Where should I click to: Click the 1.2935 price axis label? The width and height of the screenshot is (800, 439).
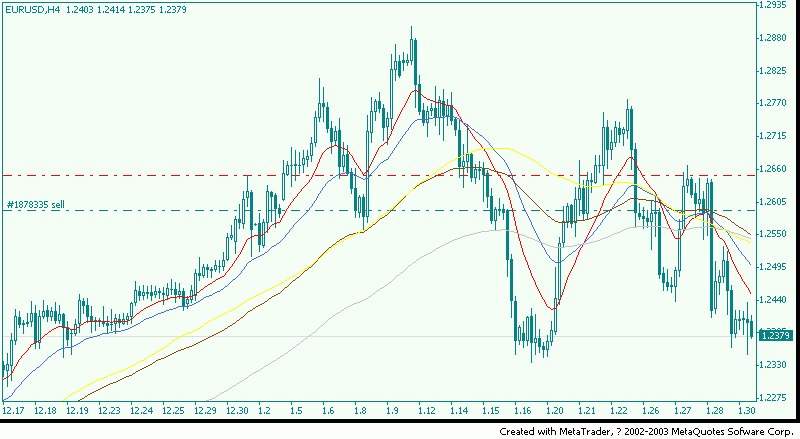point(773,5)
